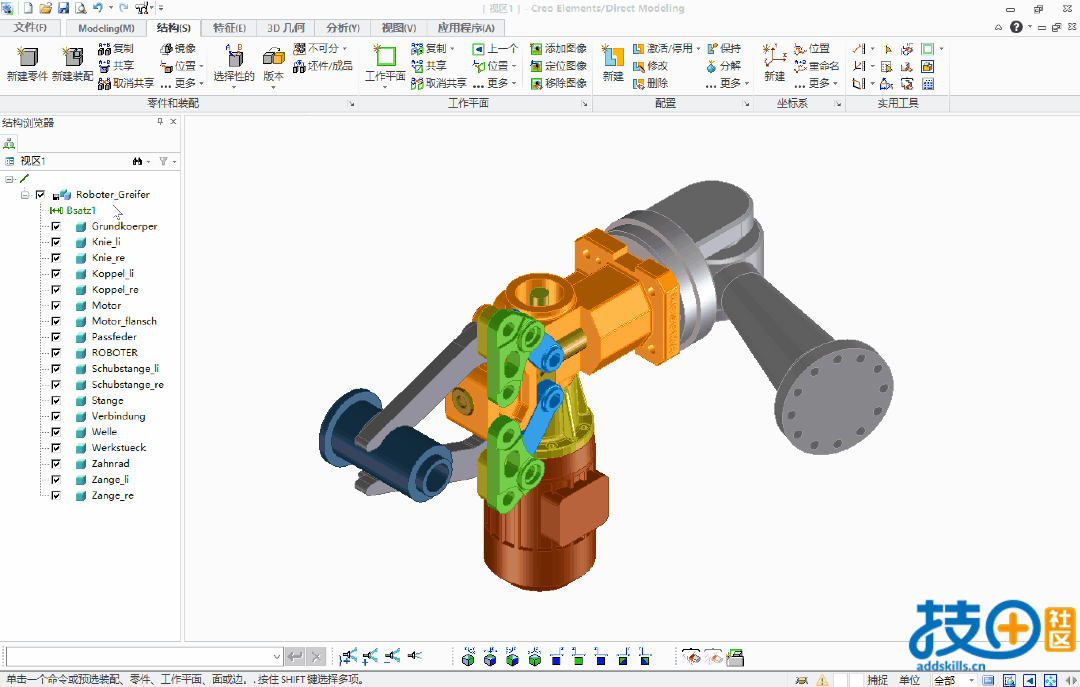Open the 文件(F) menu

pyautogui.click(x=30, y=28)
